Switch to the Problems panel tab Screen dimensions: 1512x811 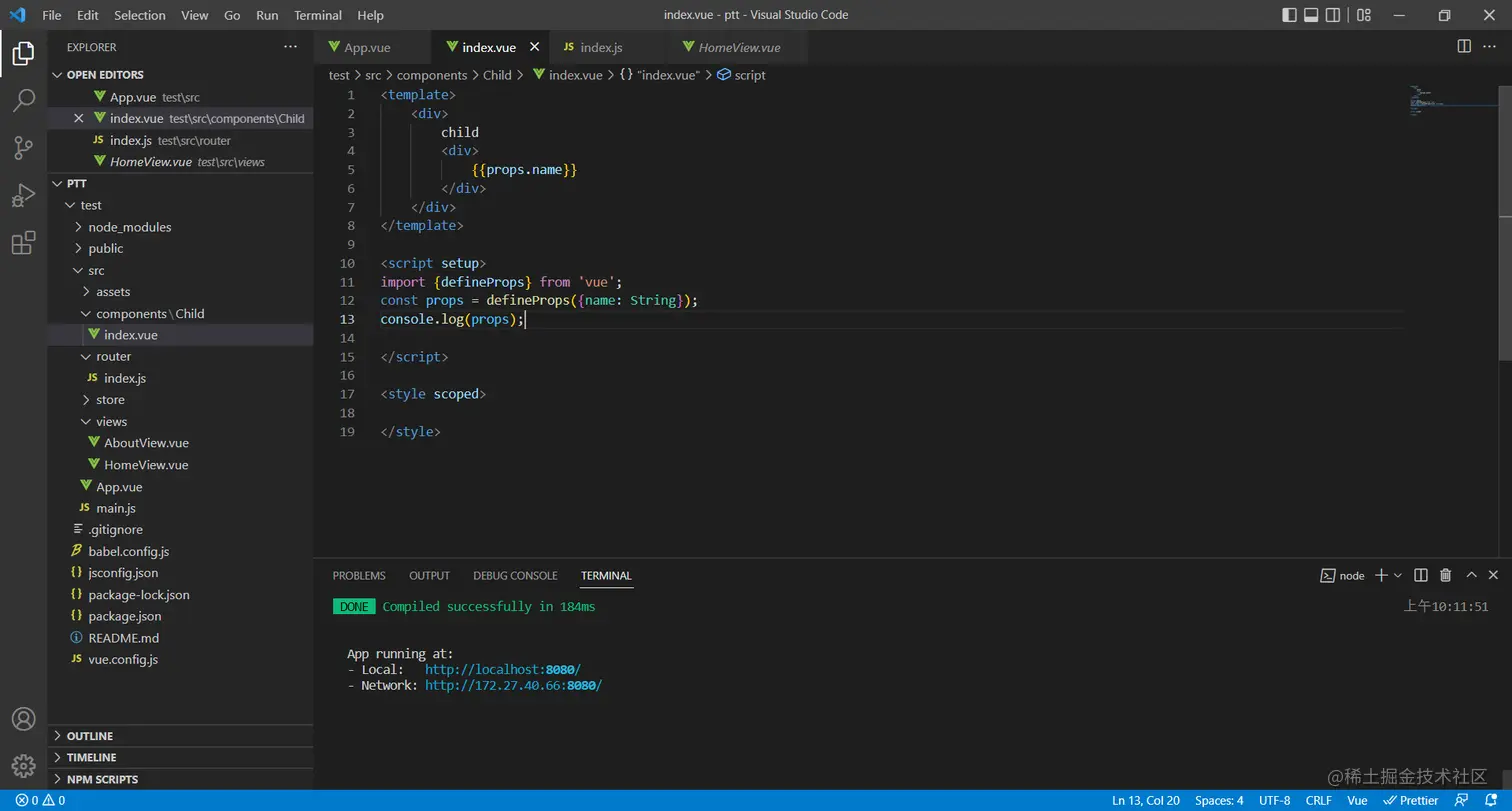(x=359, y=575)
